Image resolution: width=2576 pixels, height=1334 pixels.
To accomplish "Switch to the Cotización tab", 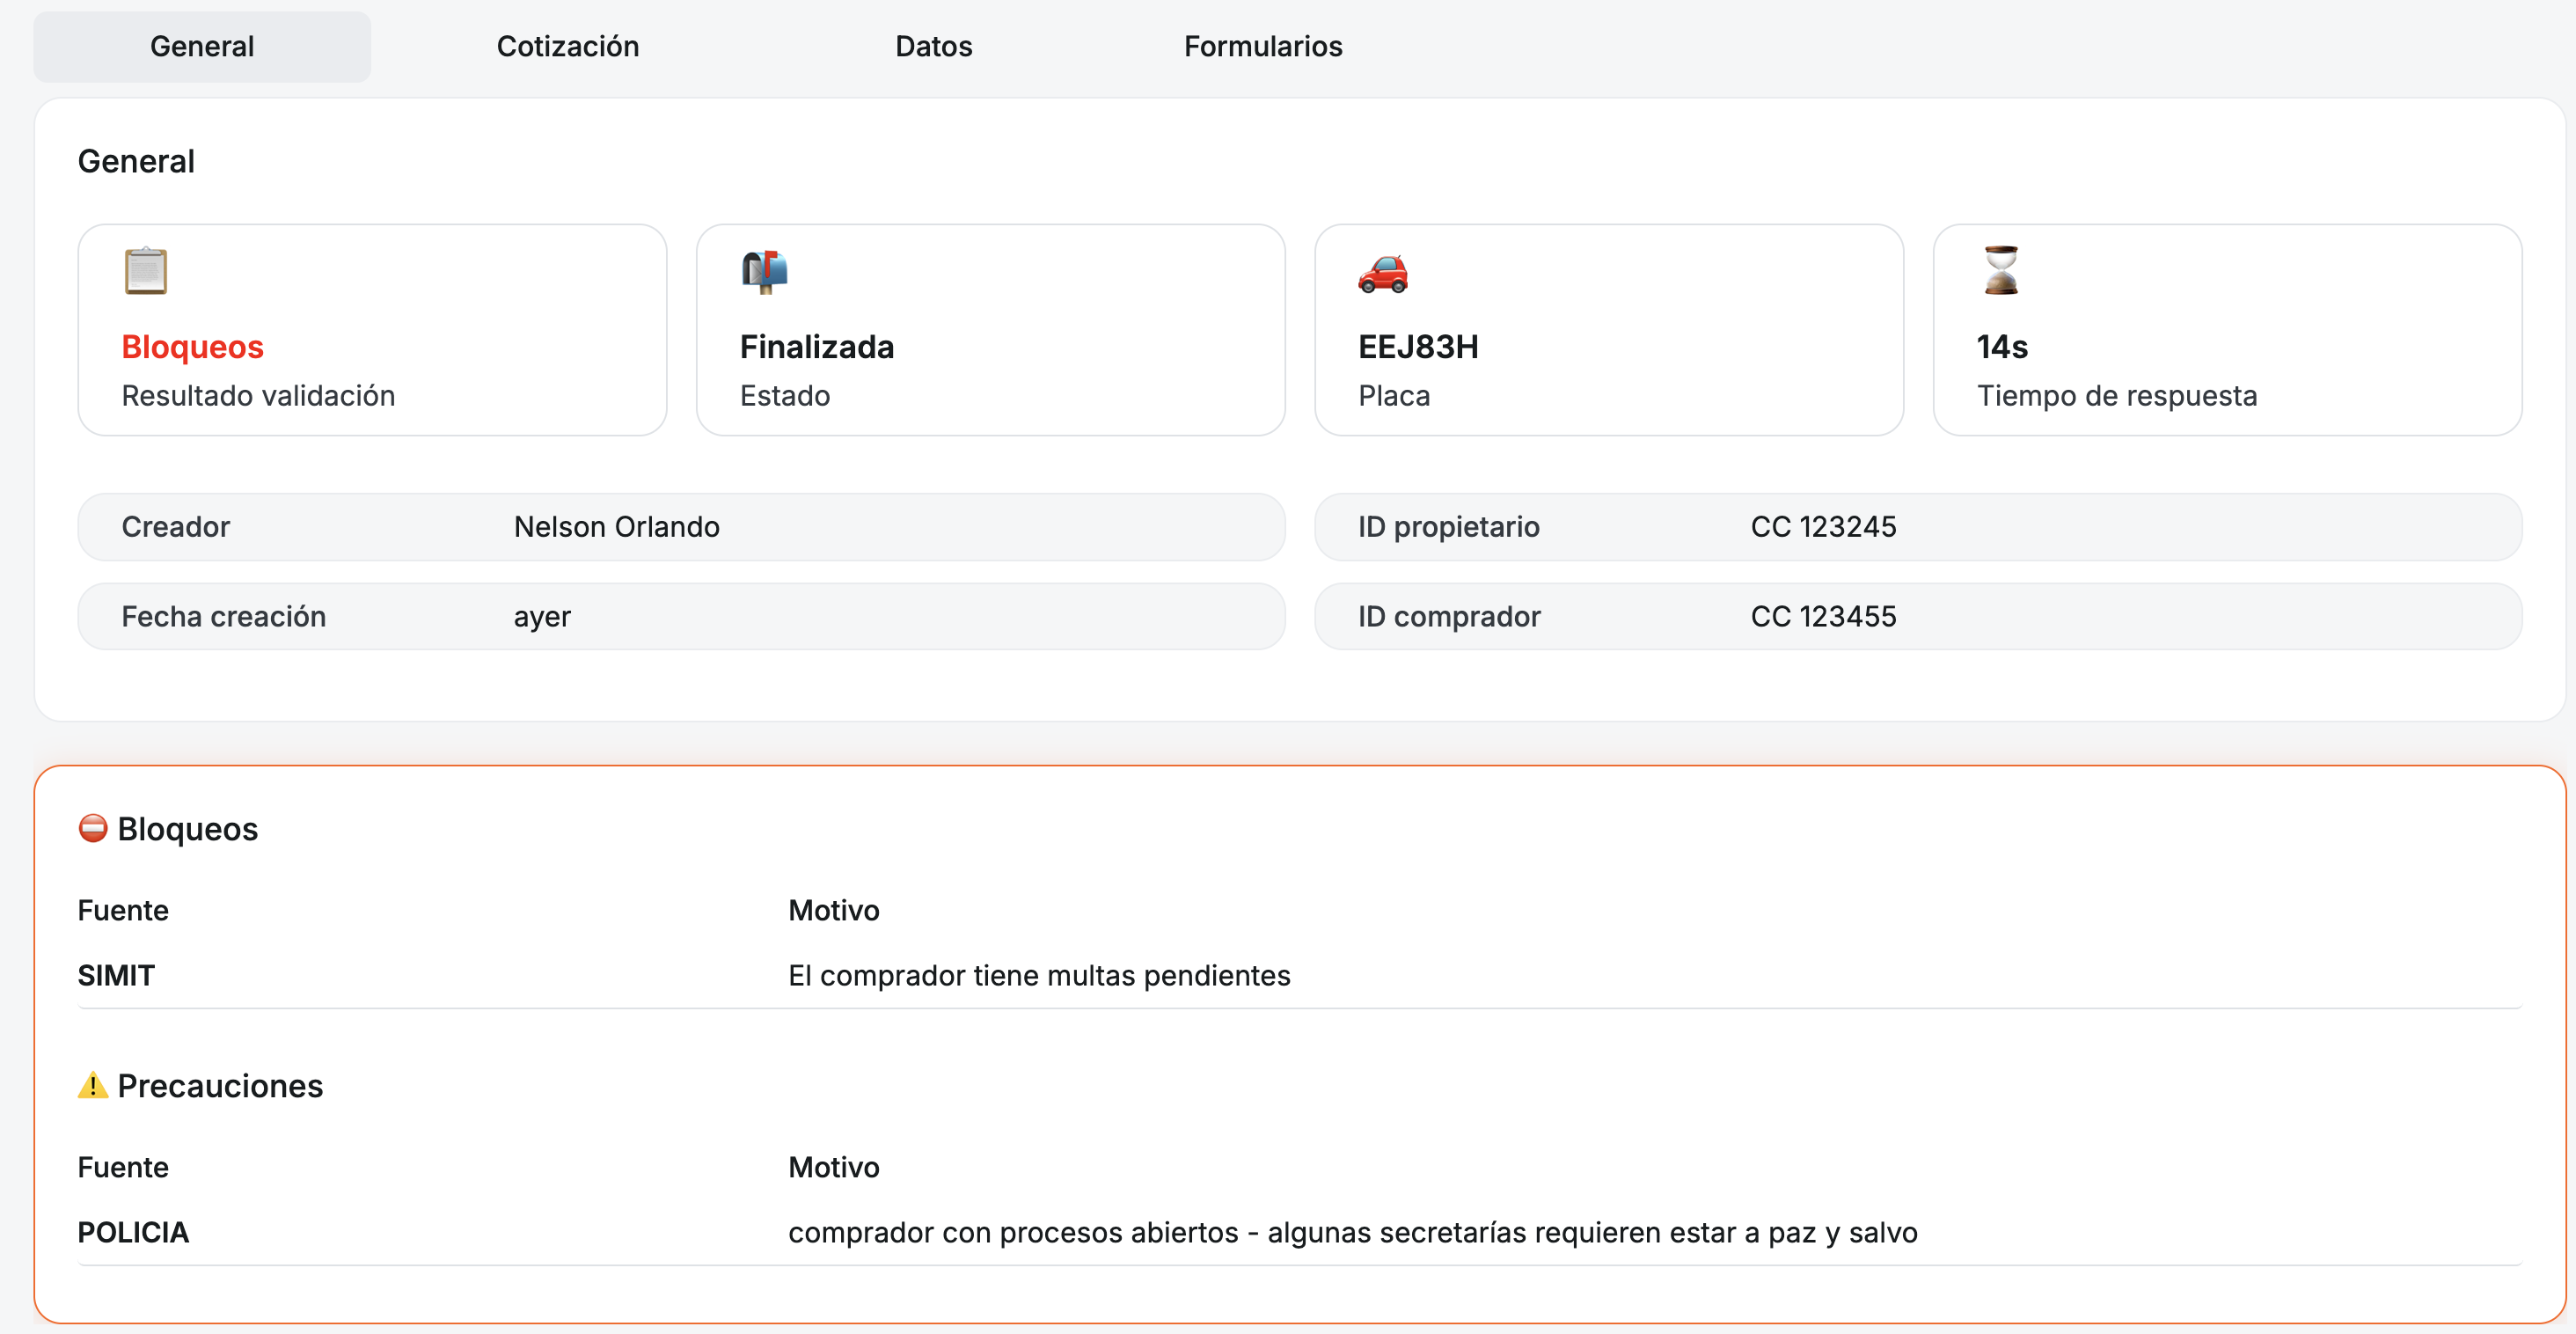I will (x=567, y=46).
